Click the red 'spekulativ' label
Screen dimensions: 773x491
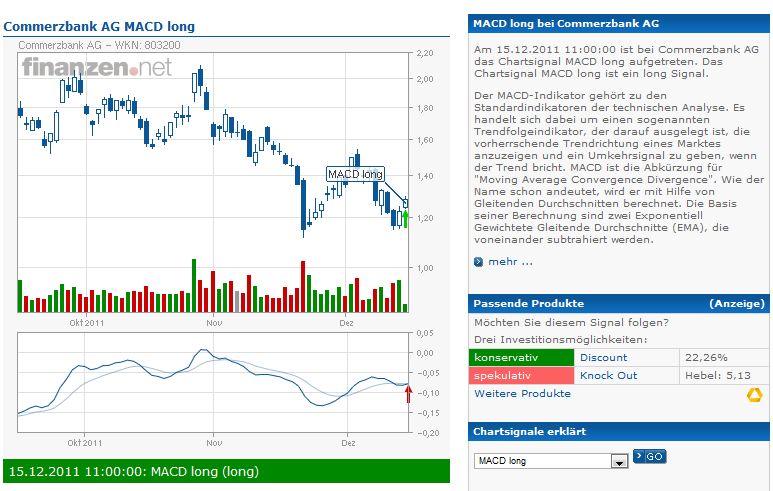521,375
